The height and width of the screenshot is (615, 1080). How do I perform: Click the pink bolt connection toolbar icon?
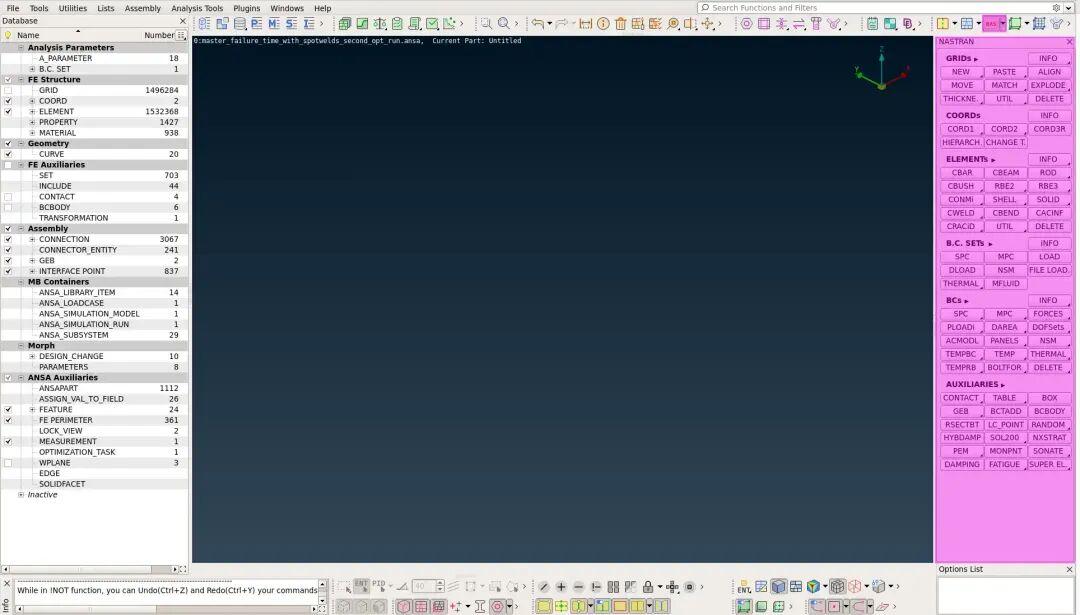click(816, 23)
